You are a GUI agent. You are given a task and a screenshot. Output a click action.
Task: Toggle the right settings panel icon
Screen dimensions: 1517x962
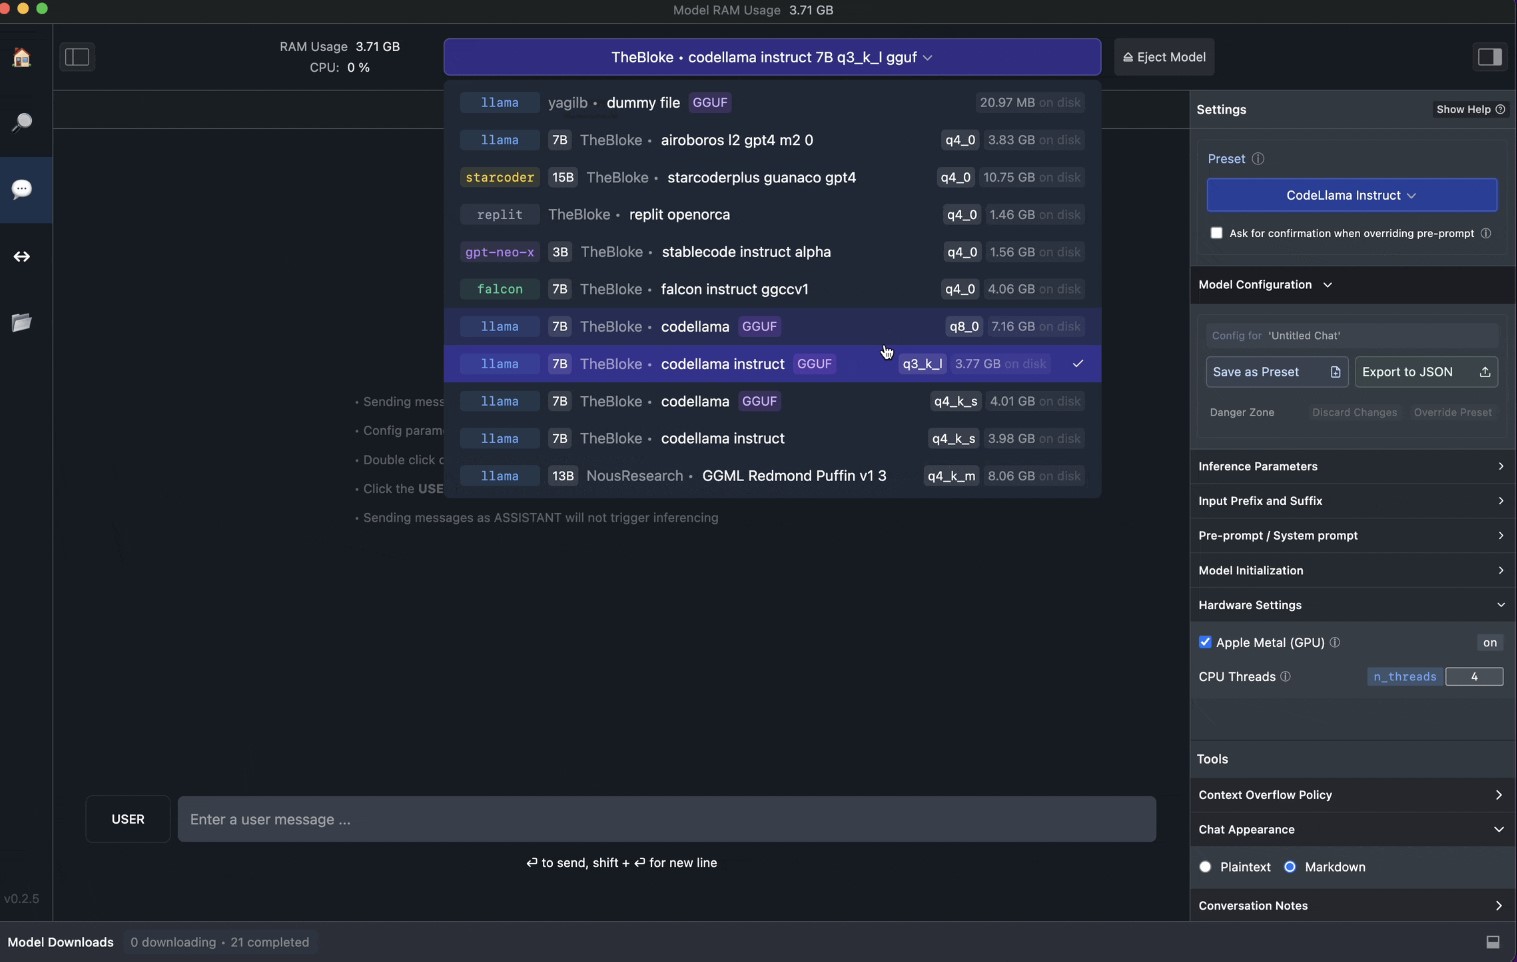click(x=1489, y=57)
